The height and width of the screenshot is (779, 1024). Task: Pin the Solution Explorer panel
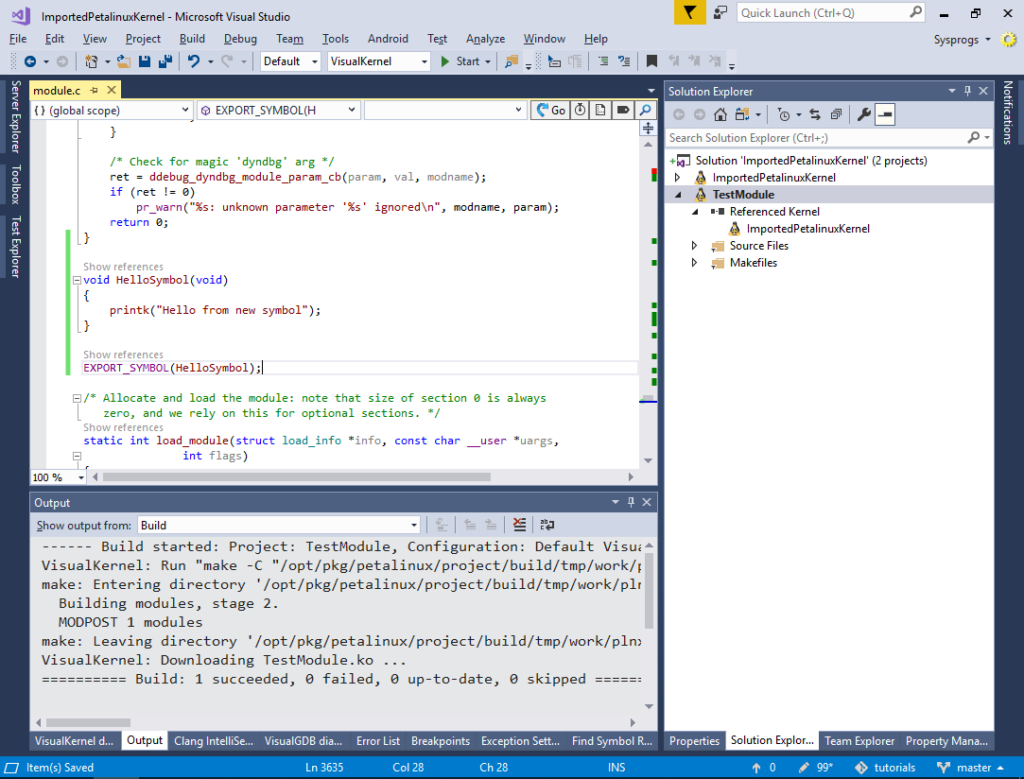coord(967,91)
